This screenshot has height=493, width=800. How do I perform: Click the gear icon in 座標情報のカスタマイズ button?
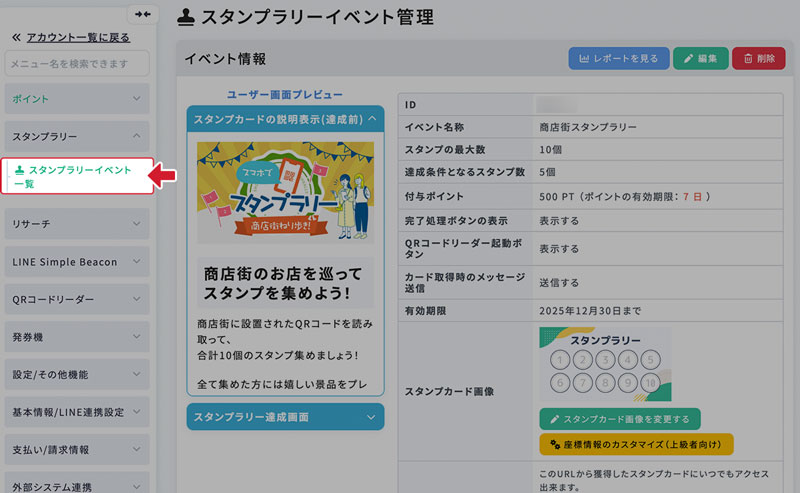pyautogui.click(x=553, y=444)
